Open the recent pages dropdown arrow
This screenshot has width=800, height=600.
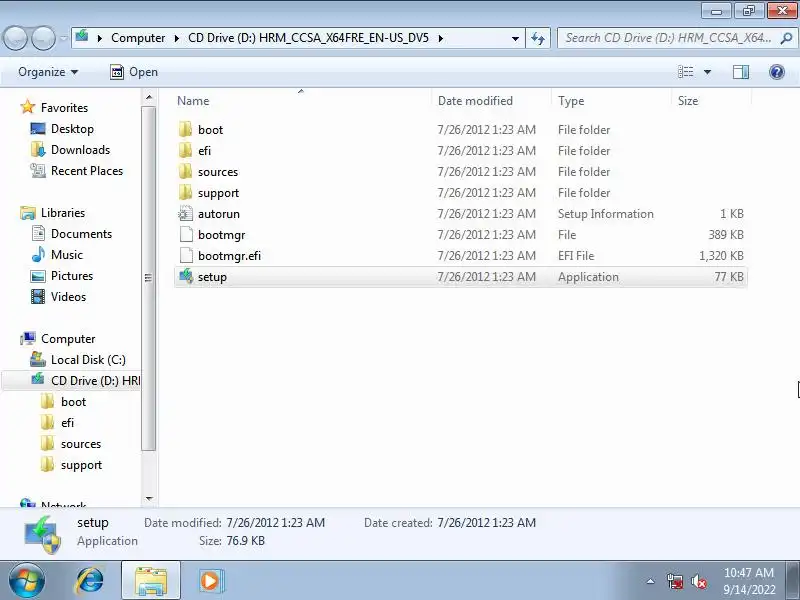[63, 38]
